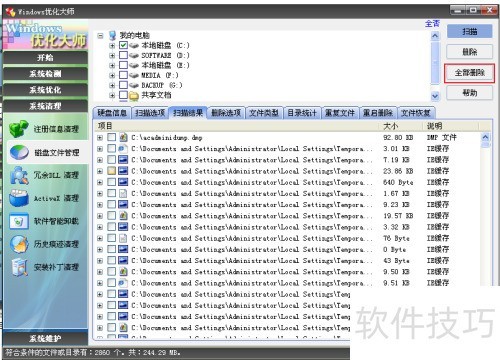Viewport: 500px width, 360px height.
Task: Expand the 本地磁盘 (C:) tree node
Action: coord(112,46)
